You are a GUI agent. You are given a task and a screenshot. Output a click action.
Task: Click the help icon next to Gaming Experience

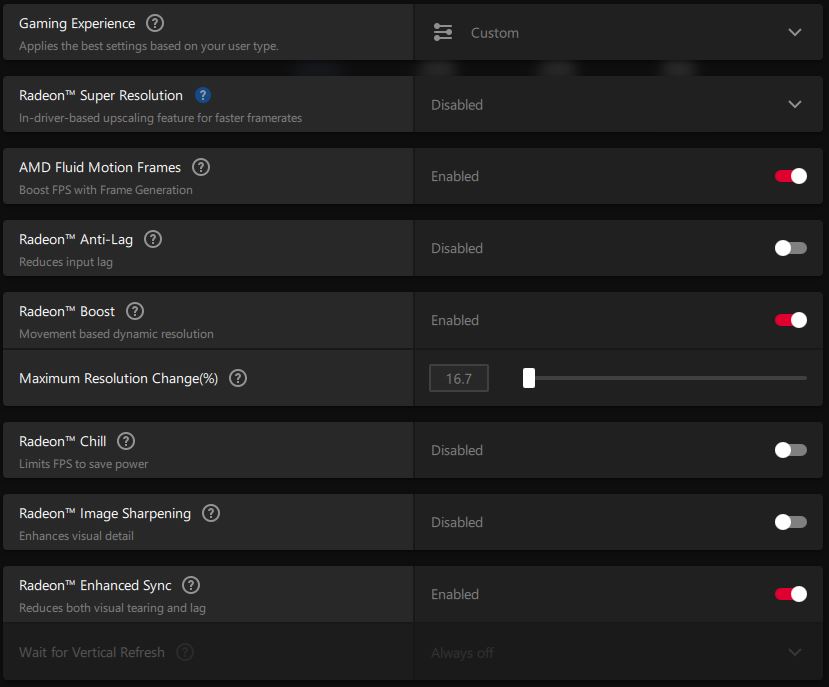coord(155,23)
